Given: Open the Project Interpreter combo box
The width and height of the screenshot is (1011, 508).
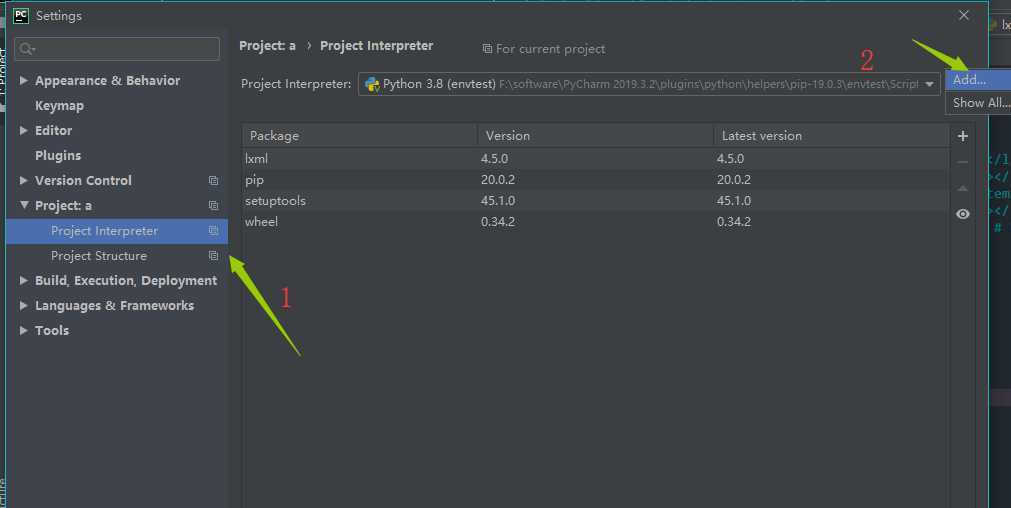Looking at the screenshot, I should 649,84.
